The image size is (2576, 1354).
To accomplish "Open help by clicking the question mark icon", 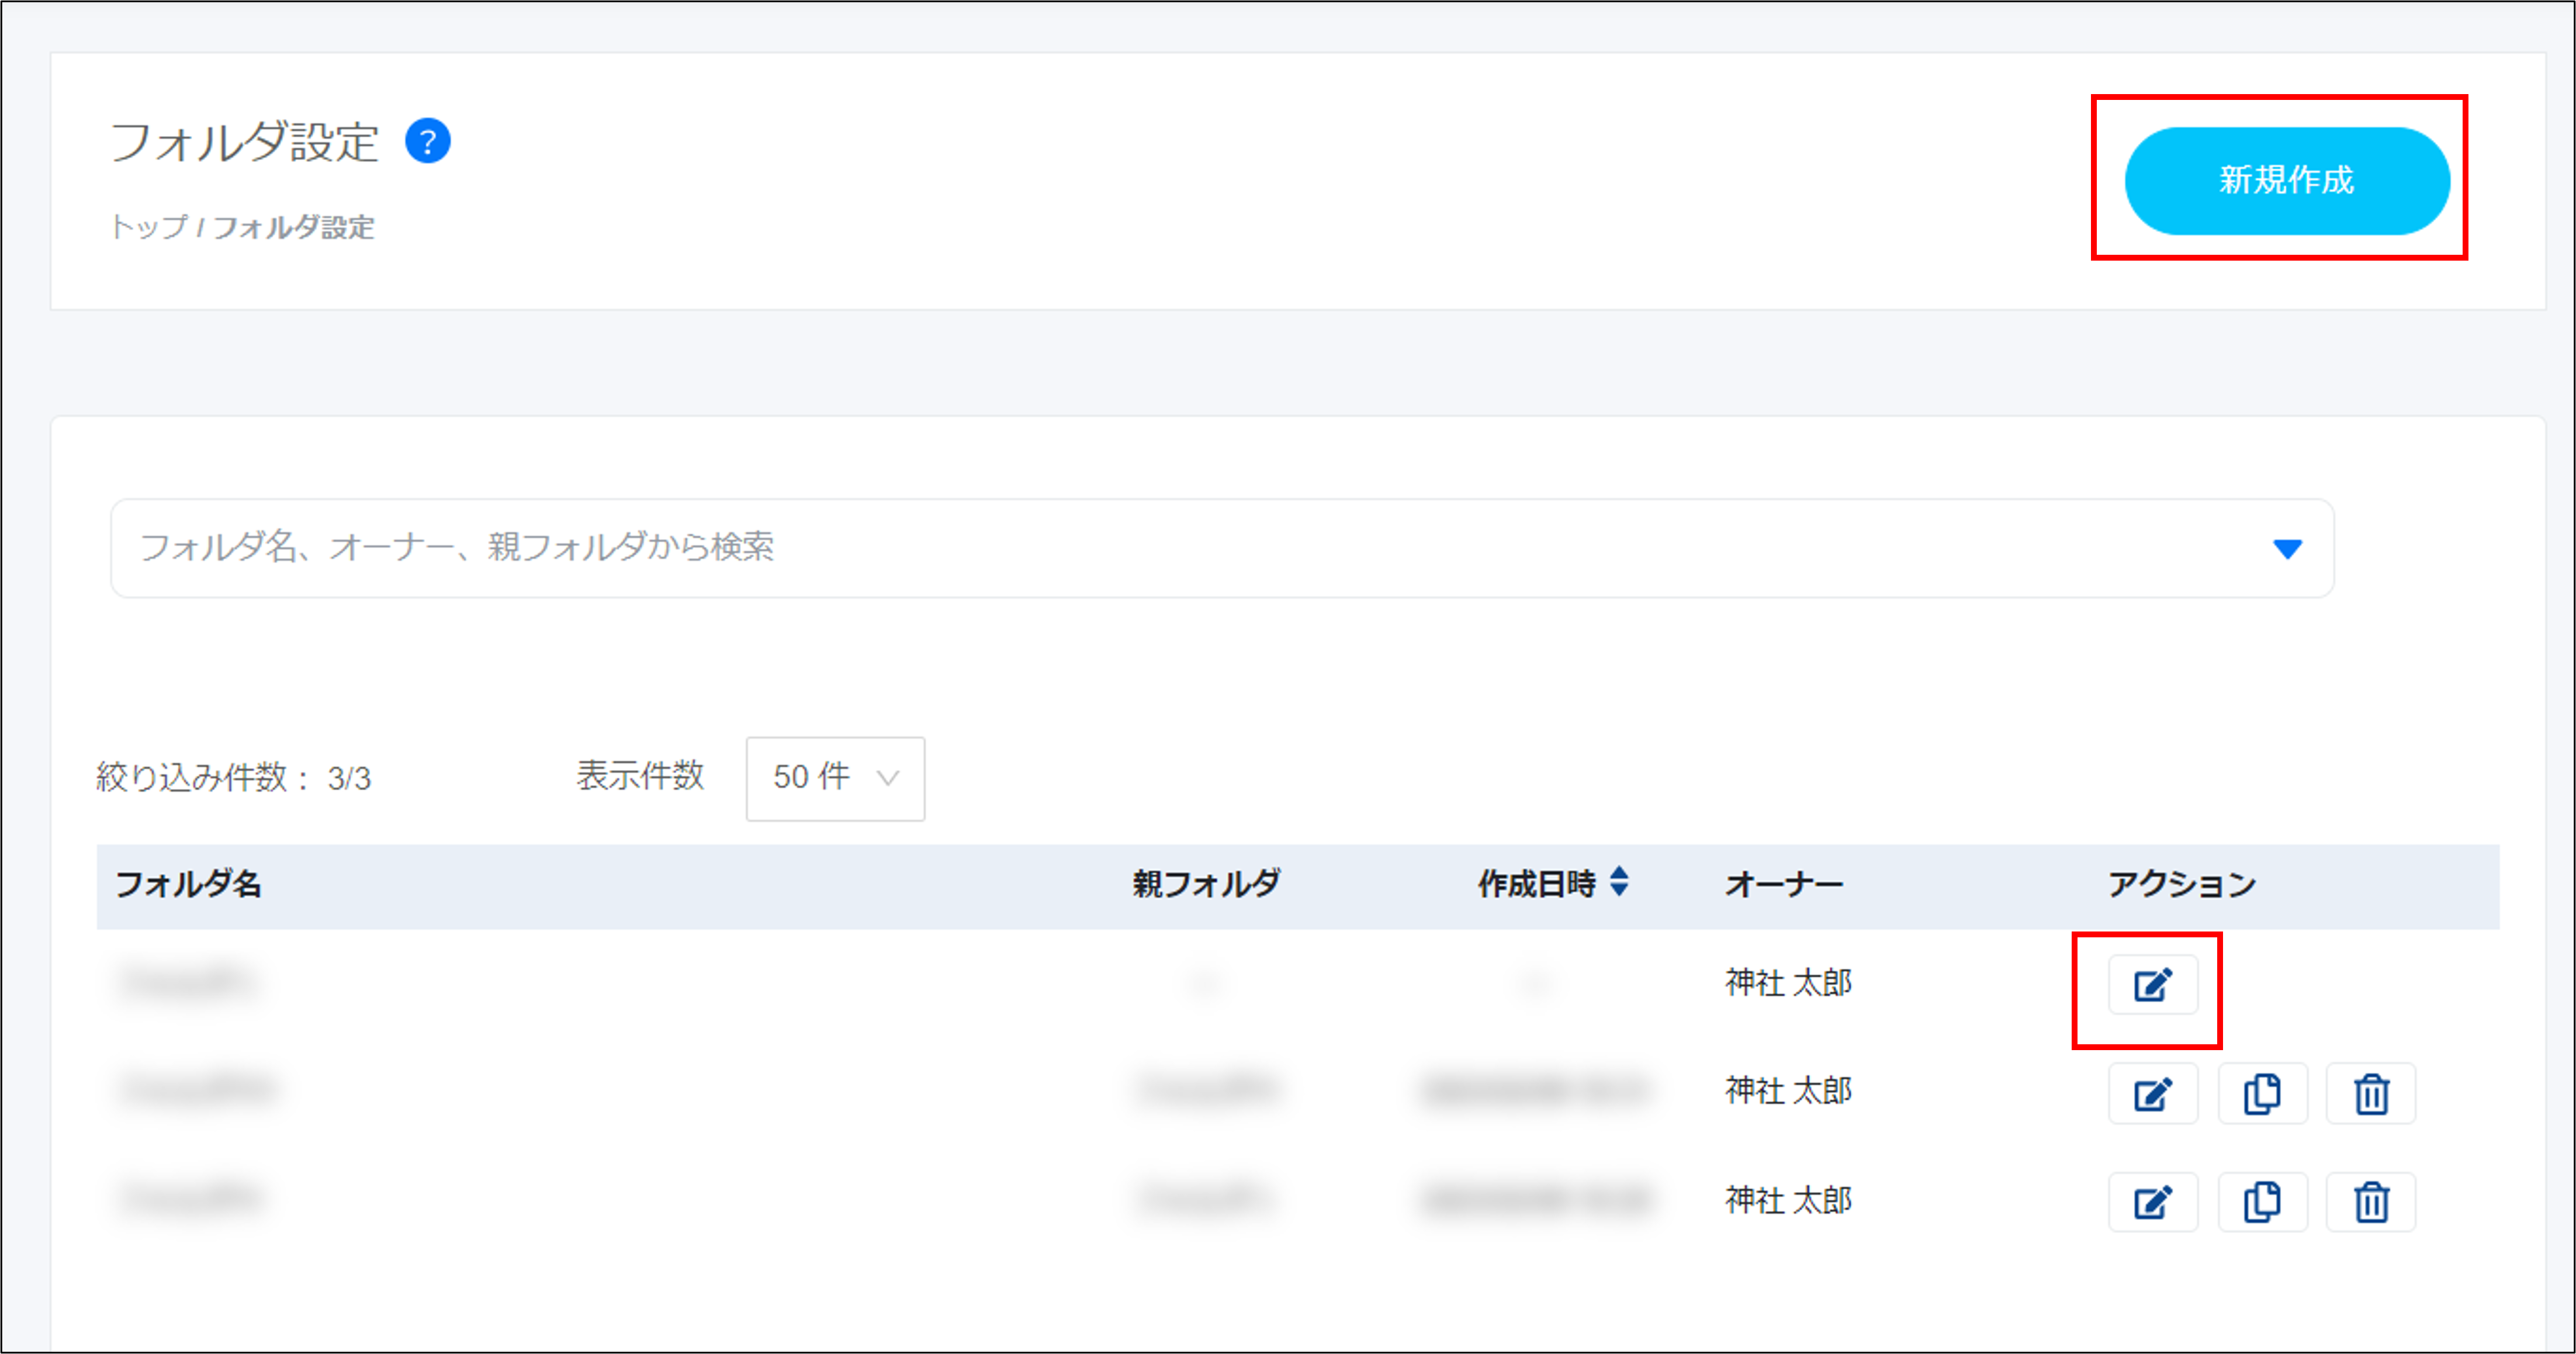I will tap(430, 142).
